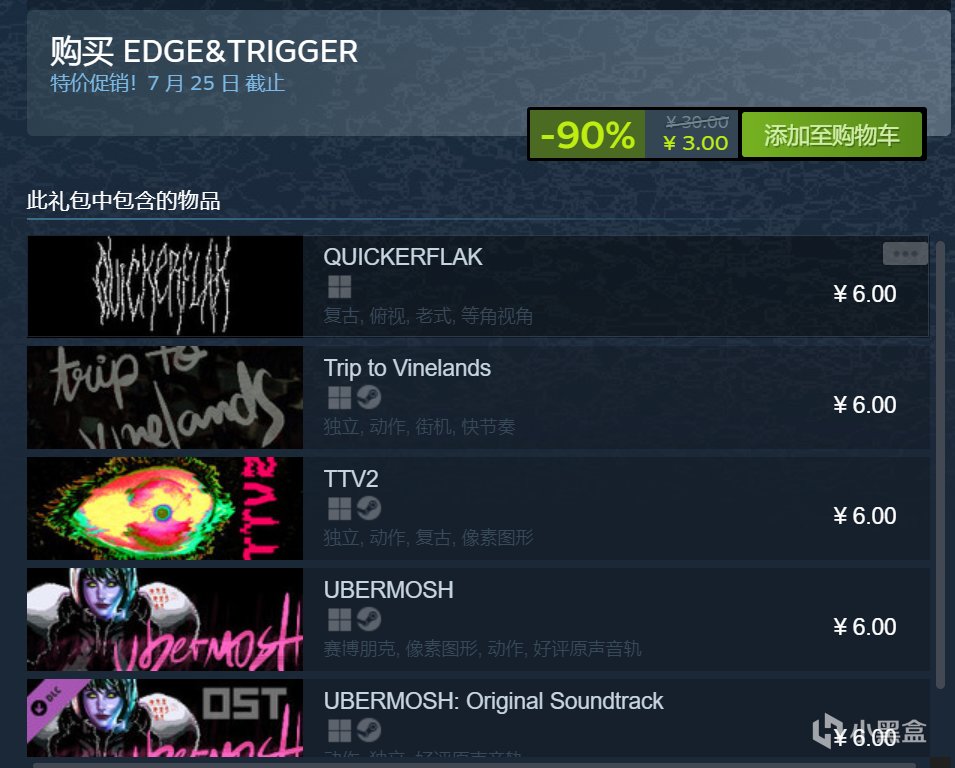955x768 pixels.
Task: Click Windows icon under UBERMOSH title
Action: pos(339,619)
